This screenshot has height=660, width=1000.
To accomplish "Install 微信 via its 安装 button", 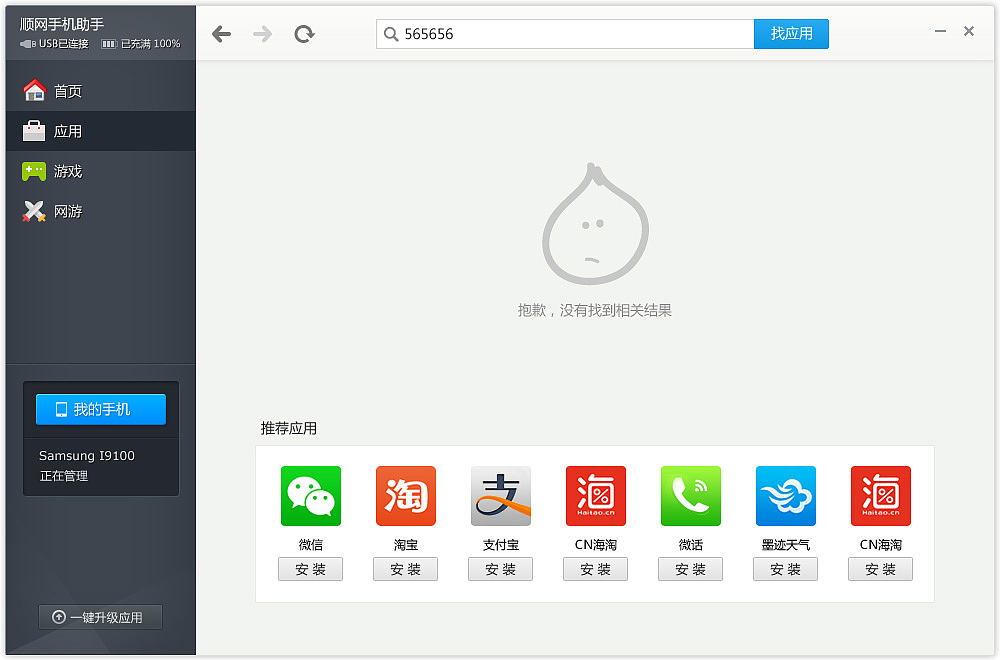I will 310,569.
